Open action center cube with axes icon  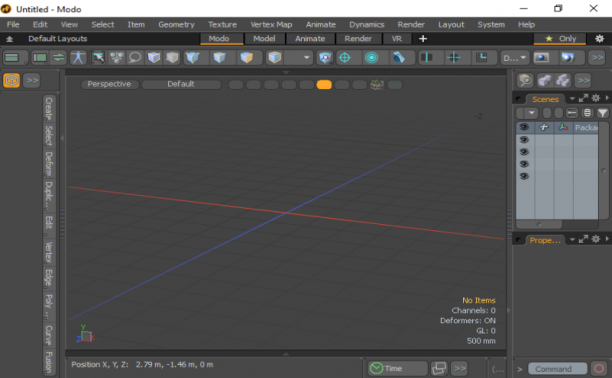pos(325,58)
